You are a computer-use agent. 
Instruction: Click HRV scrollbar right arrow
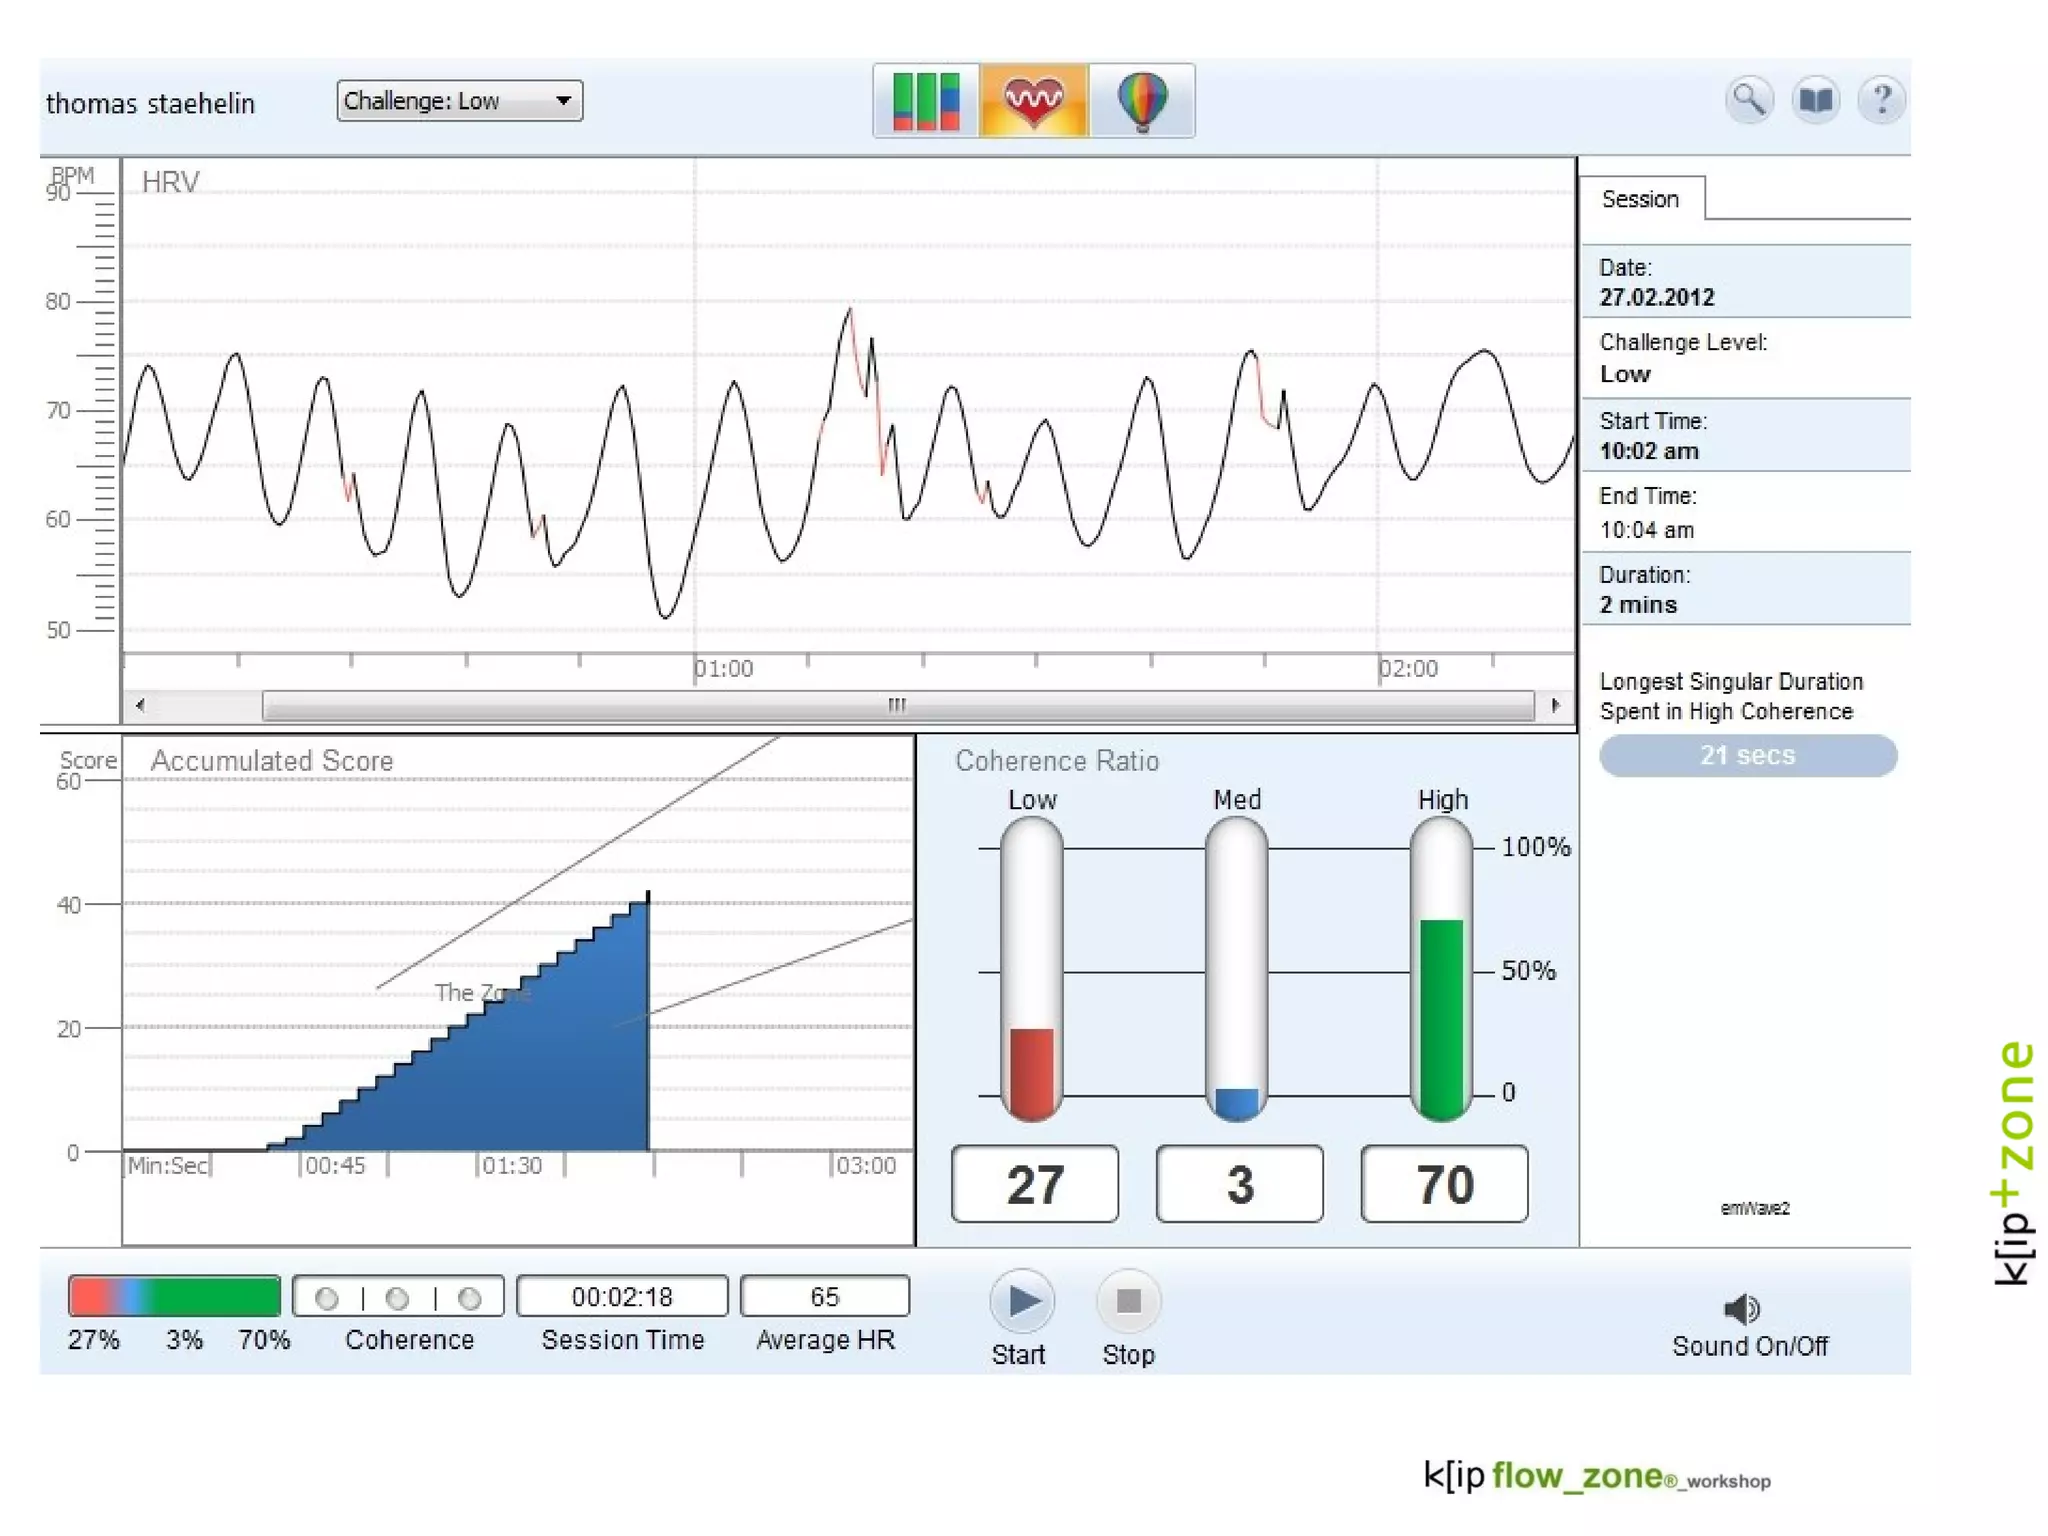coord(1555,705)
